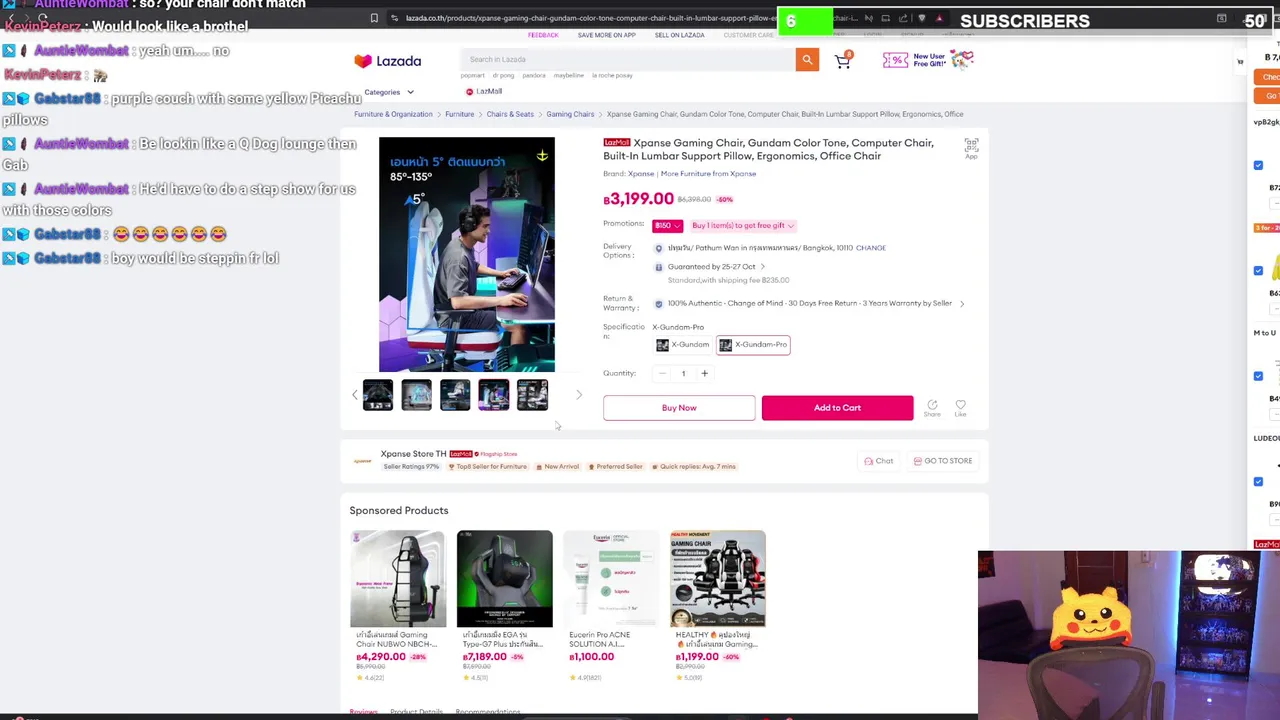
Task: Click the quantity value field
Action: [x=683, y=374]
